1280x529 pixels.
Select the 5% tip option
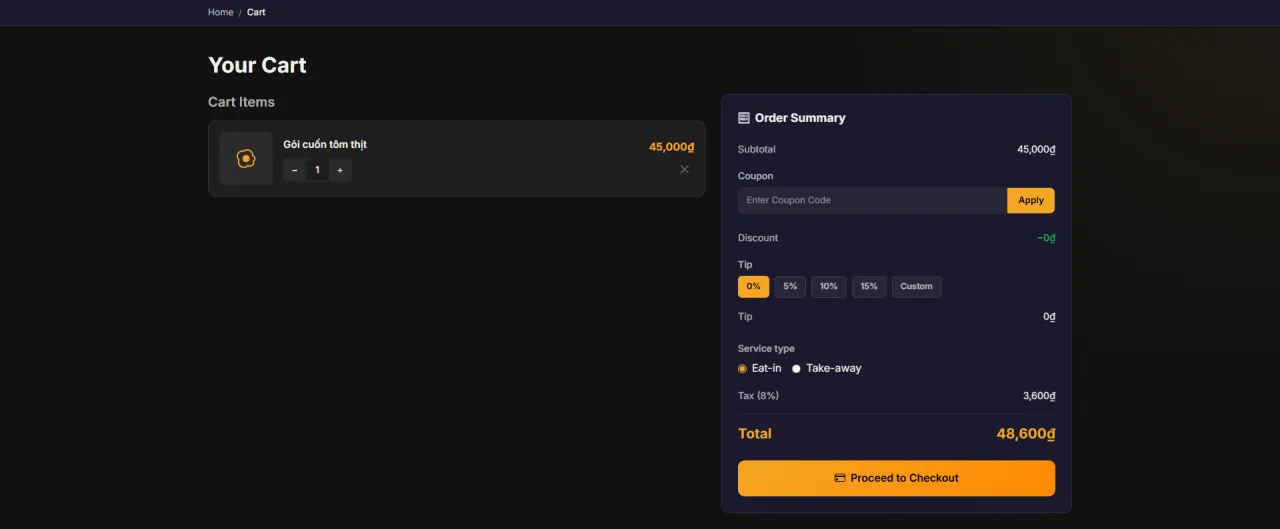790,287
